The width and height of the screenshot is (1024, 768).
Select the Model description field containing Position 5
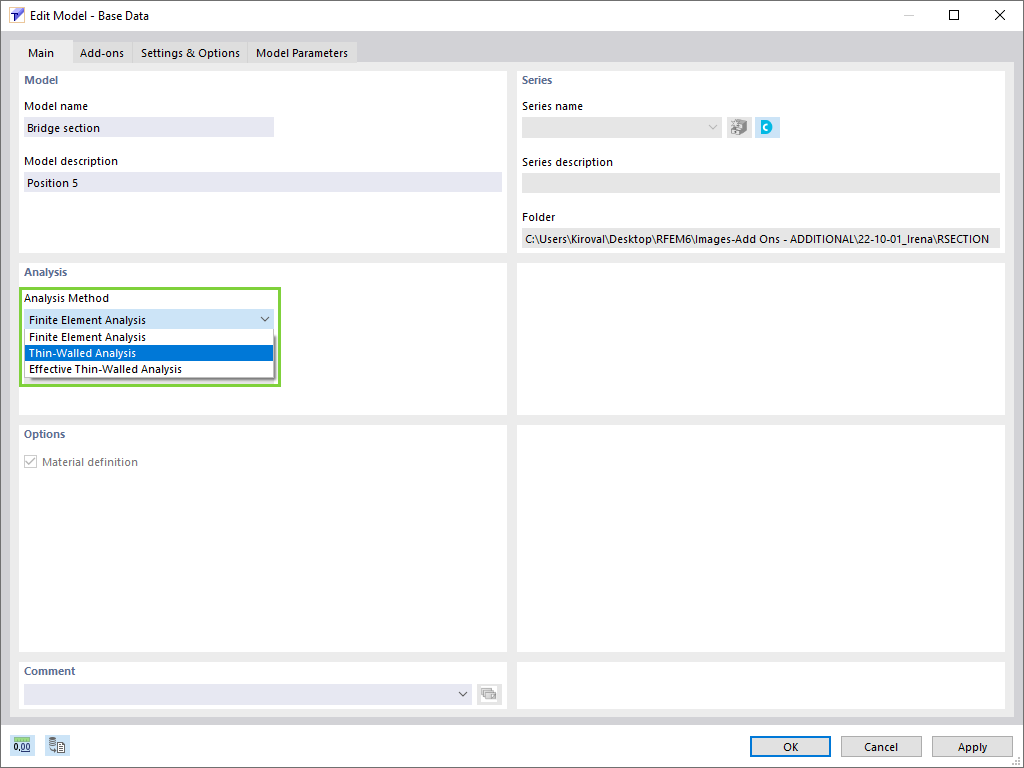(262, 181)
